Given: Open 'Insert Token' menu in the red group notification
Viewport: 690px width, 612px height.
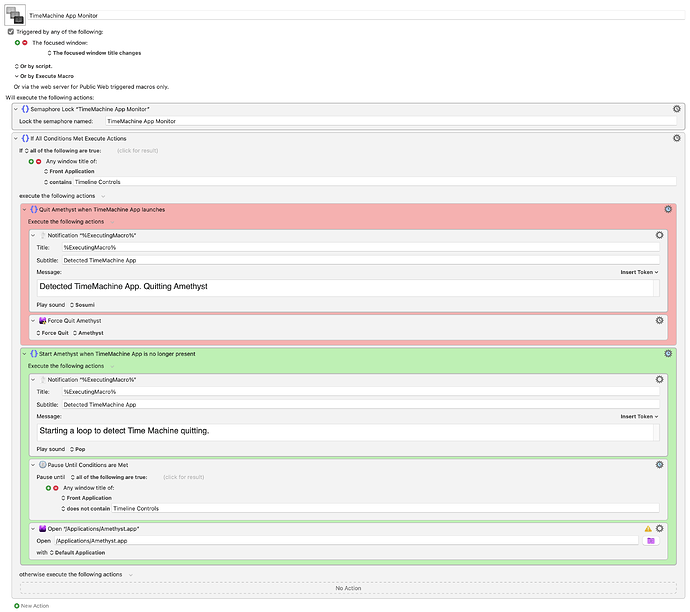Looking at the screenshot, I should (x=639, y=272).
